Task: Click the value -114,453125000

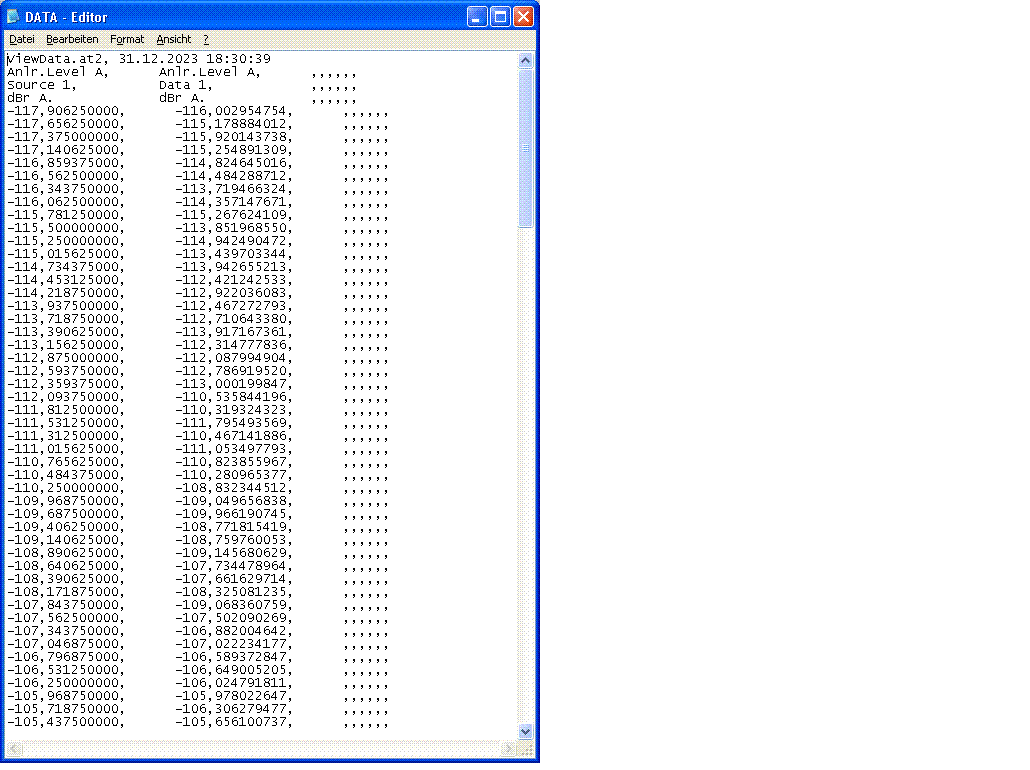Action: (65, 280)
